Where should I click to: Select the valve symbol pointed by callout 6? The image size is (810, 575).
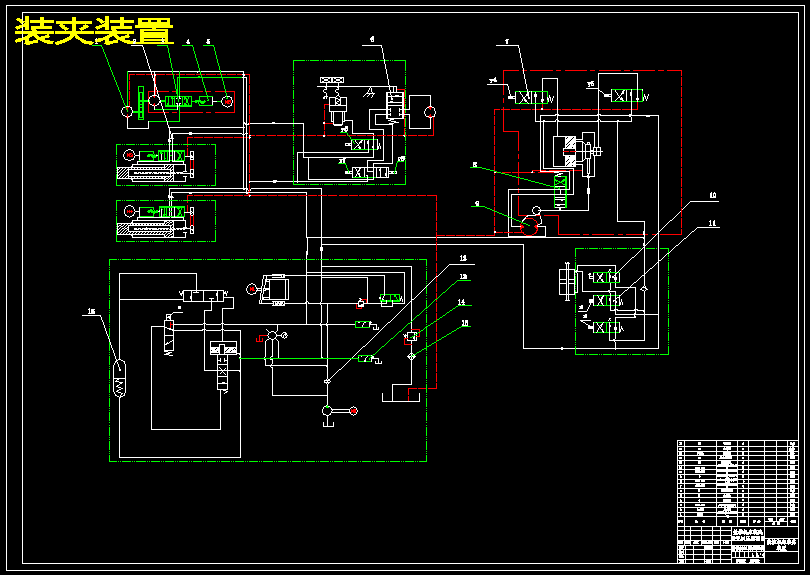(x=393, y=105)
